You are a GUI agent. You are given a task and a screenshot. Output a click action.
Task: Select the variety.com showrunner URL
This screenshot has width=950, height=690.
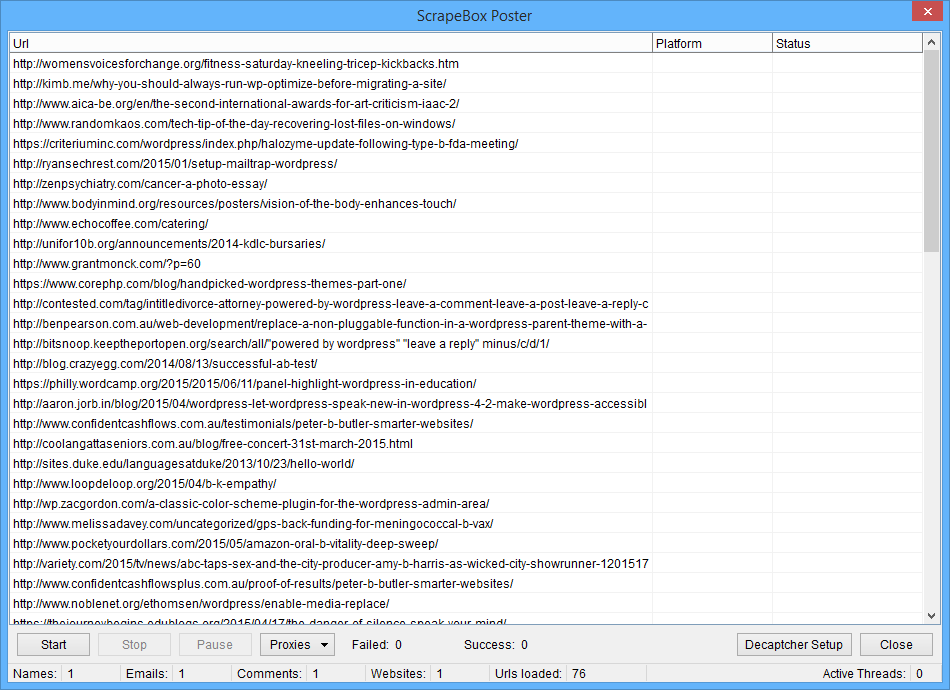click(x=330, y=563)
